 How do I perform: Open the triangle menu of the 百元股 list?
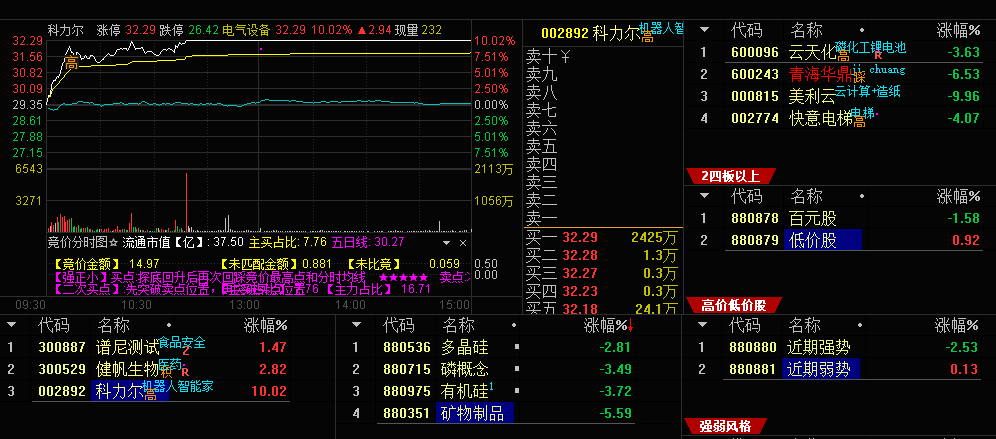[x=704, y=196]
